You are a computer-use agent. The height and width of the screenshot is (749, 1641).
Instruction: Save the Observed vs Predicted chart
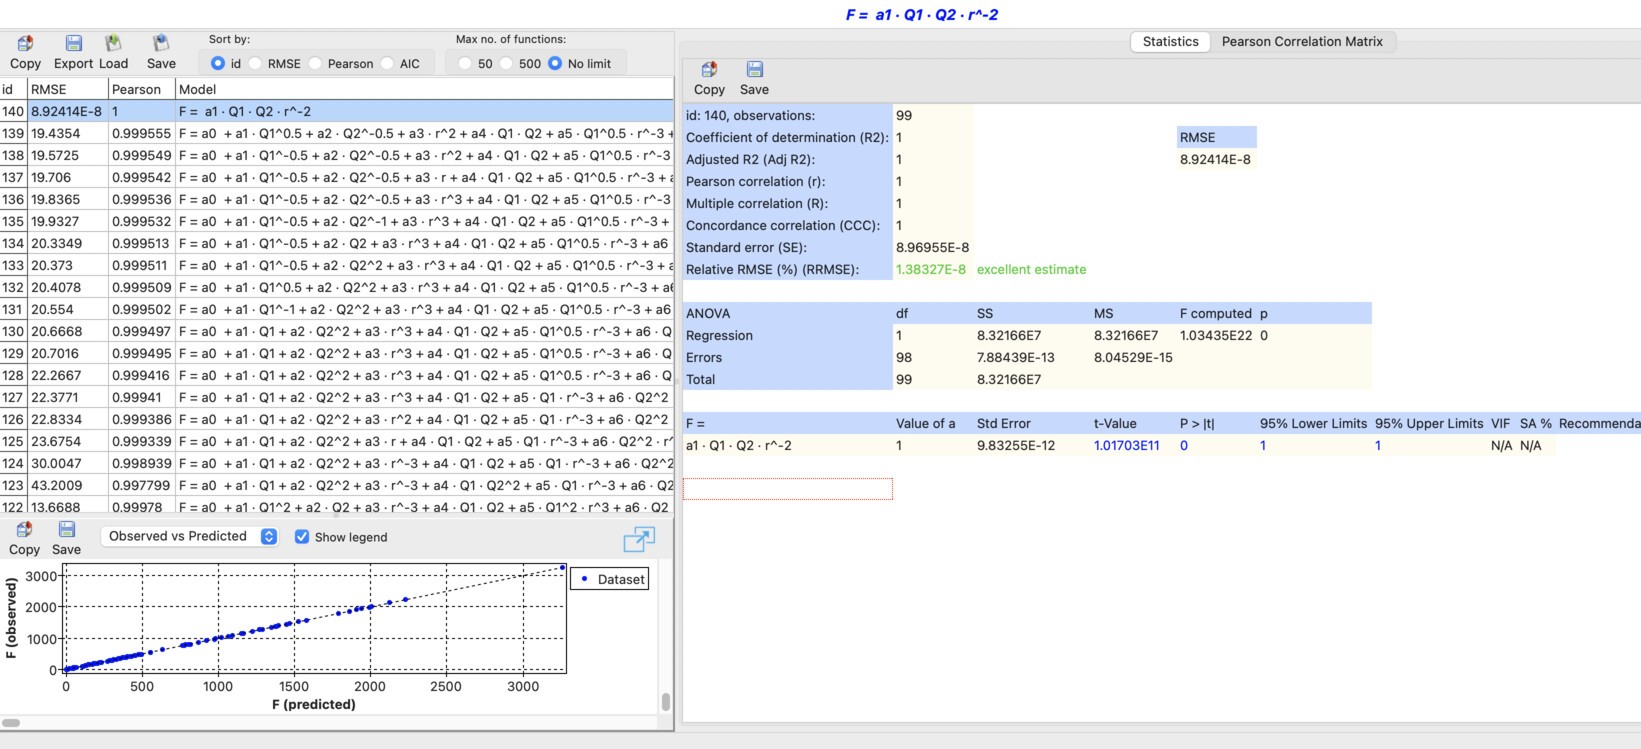click(x=66, y=530)
